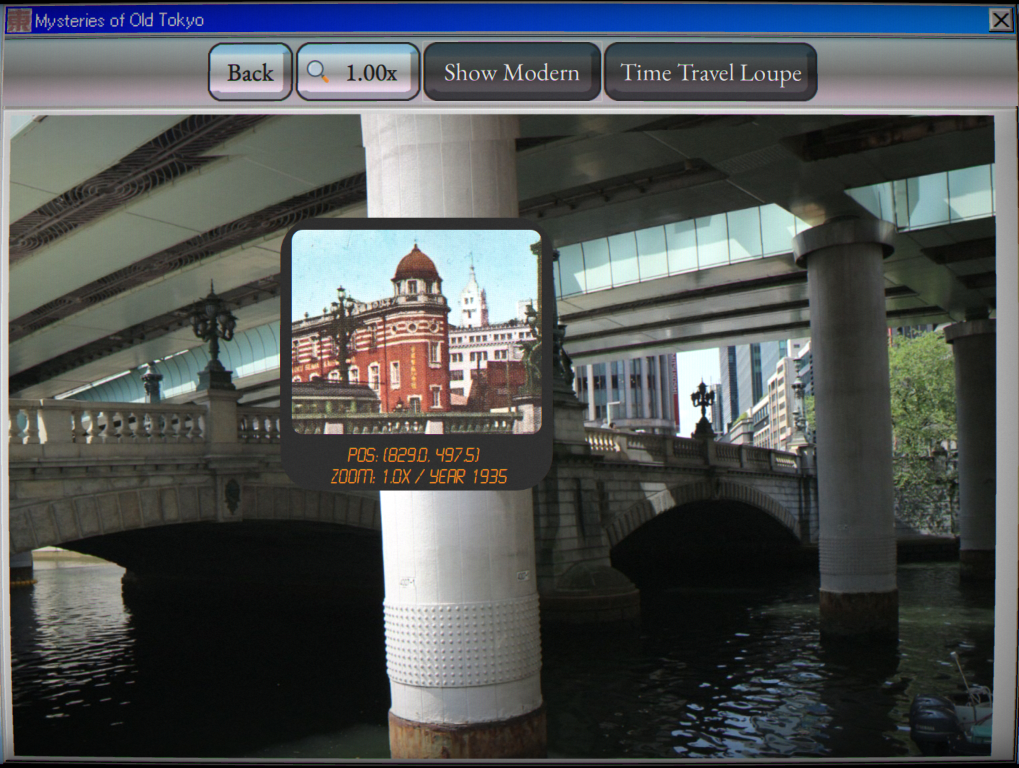
Task: Click the loupe POS coordinate readout
Action: click(414, 455)
